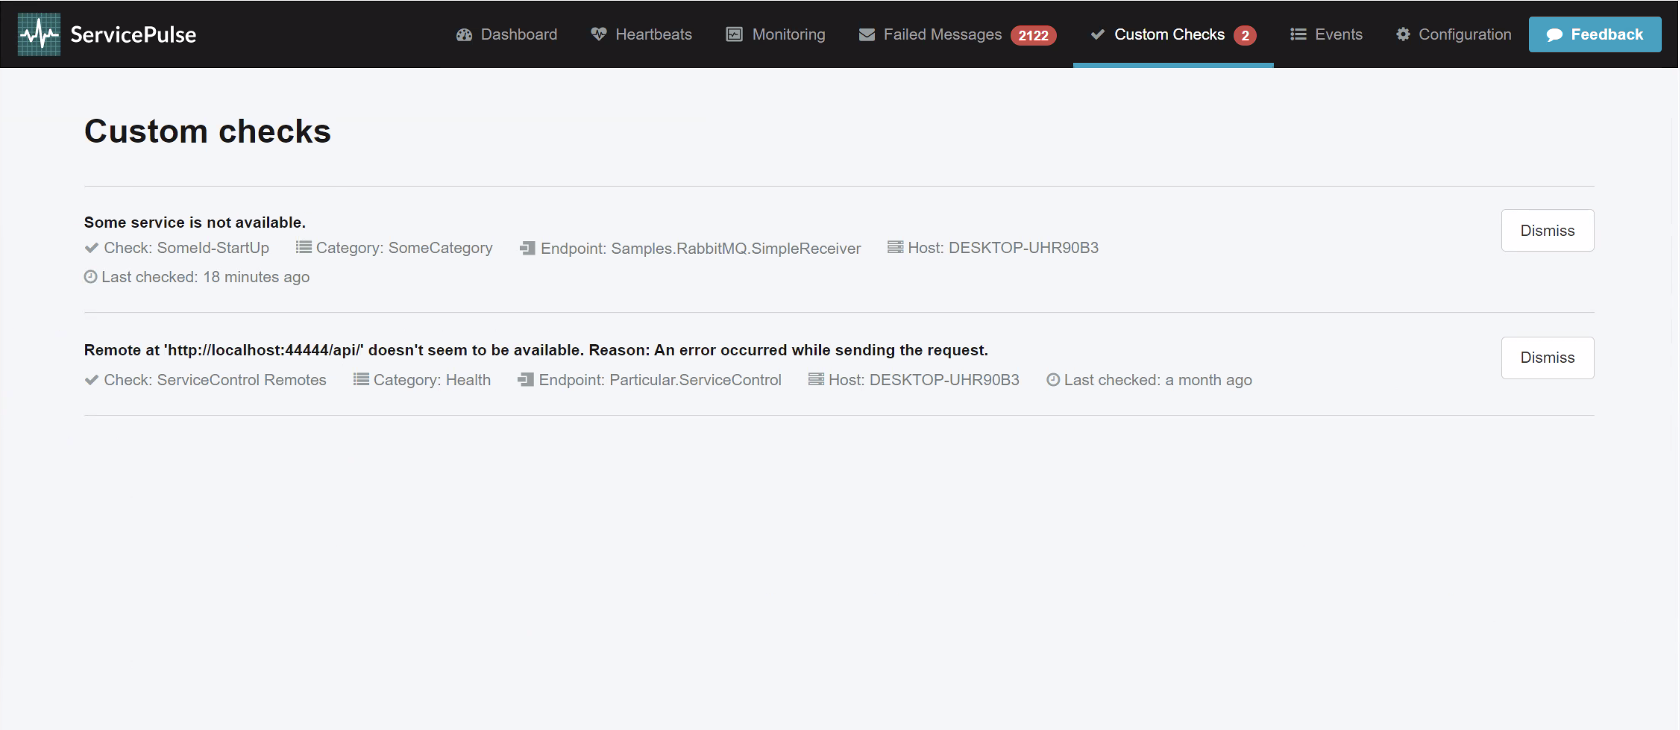Click the 'Category: SomeCategory' text
The image size is (1680, 730).
point(404,248)
